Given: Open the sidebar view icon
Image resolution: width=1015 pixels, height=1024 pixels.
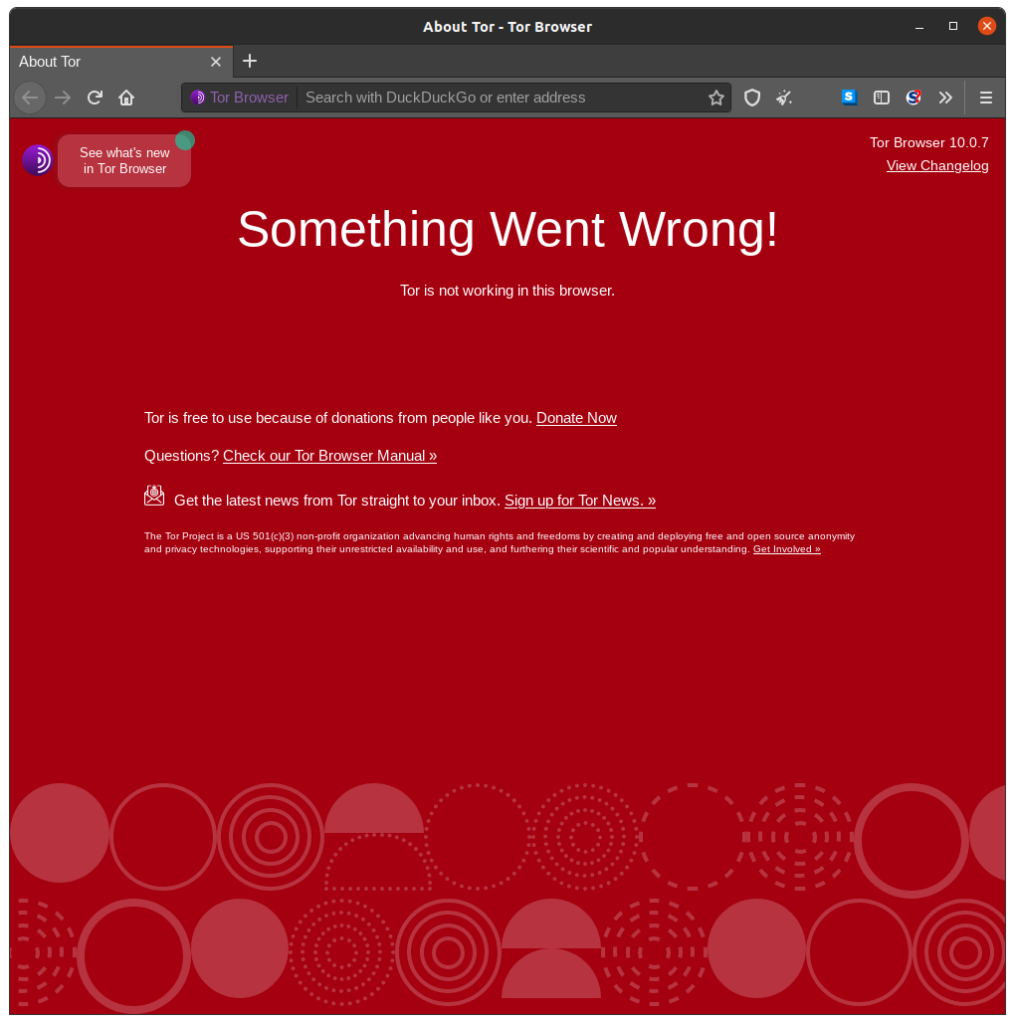Looking at the screenshot, I should [x=881, y=97].
